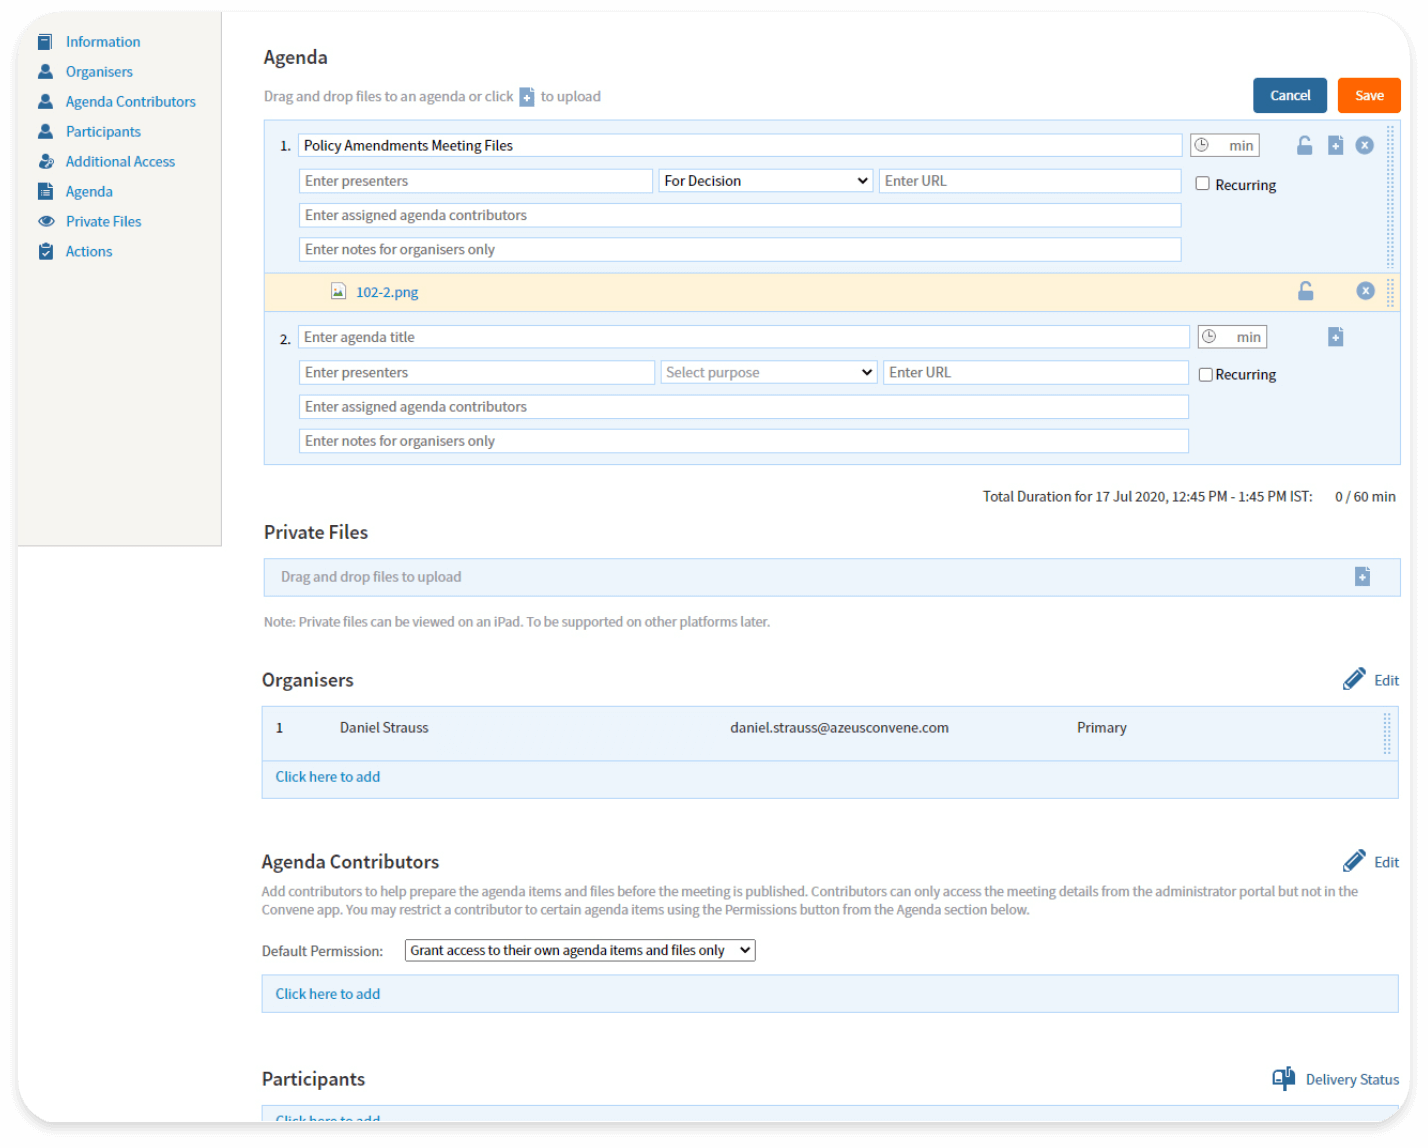Click here to add an organiser
Screen dimensions: 1428x1148
327,777
